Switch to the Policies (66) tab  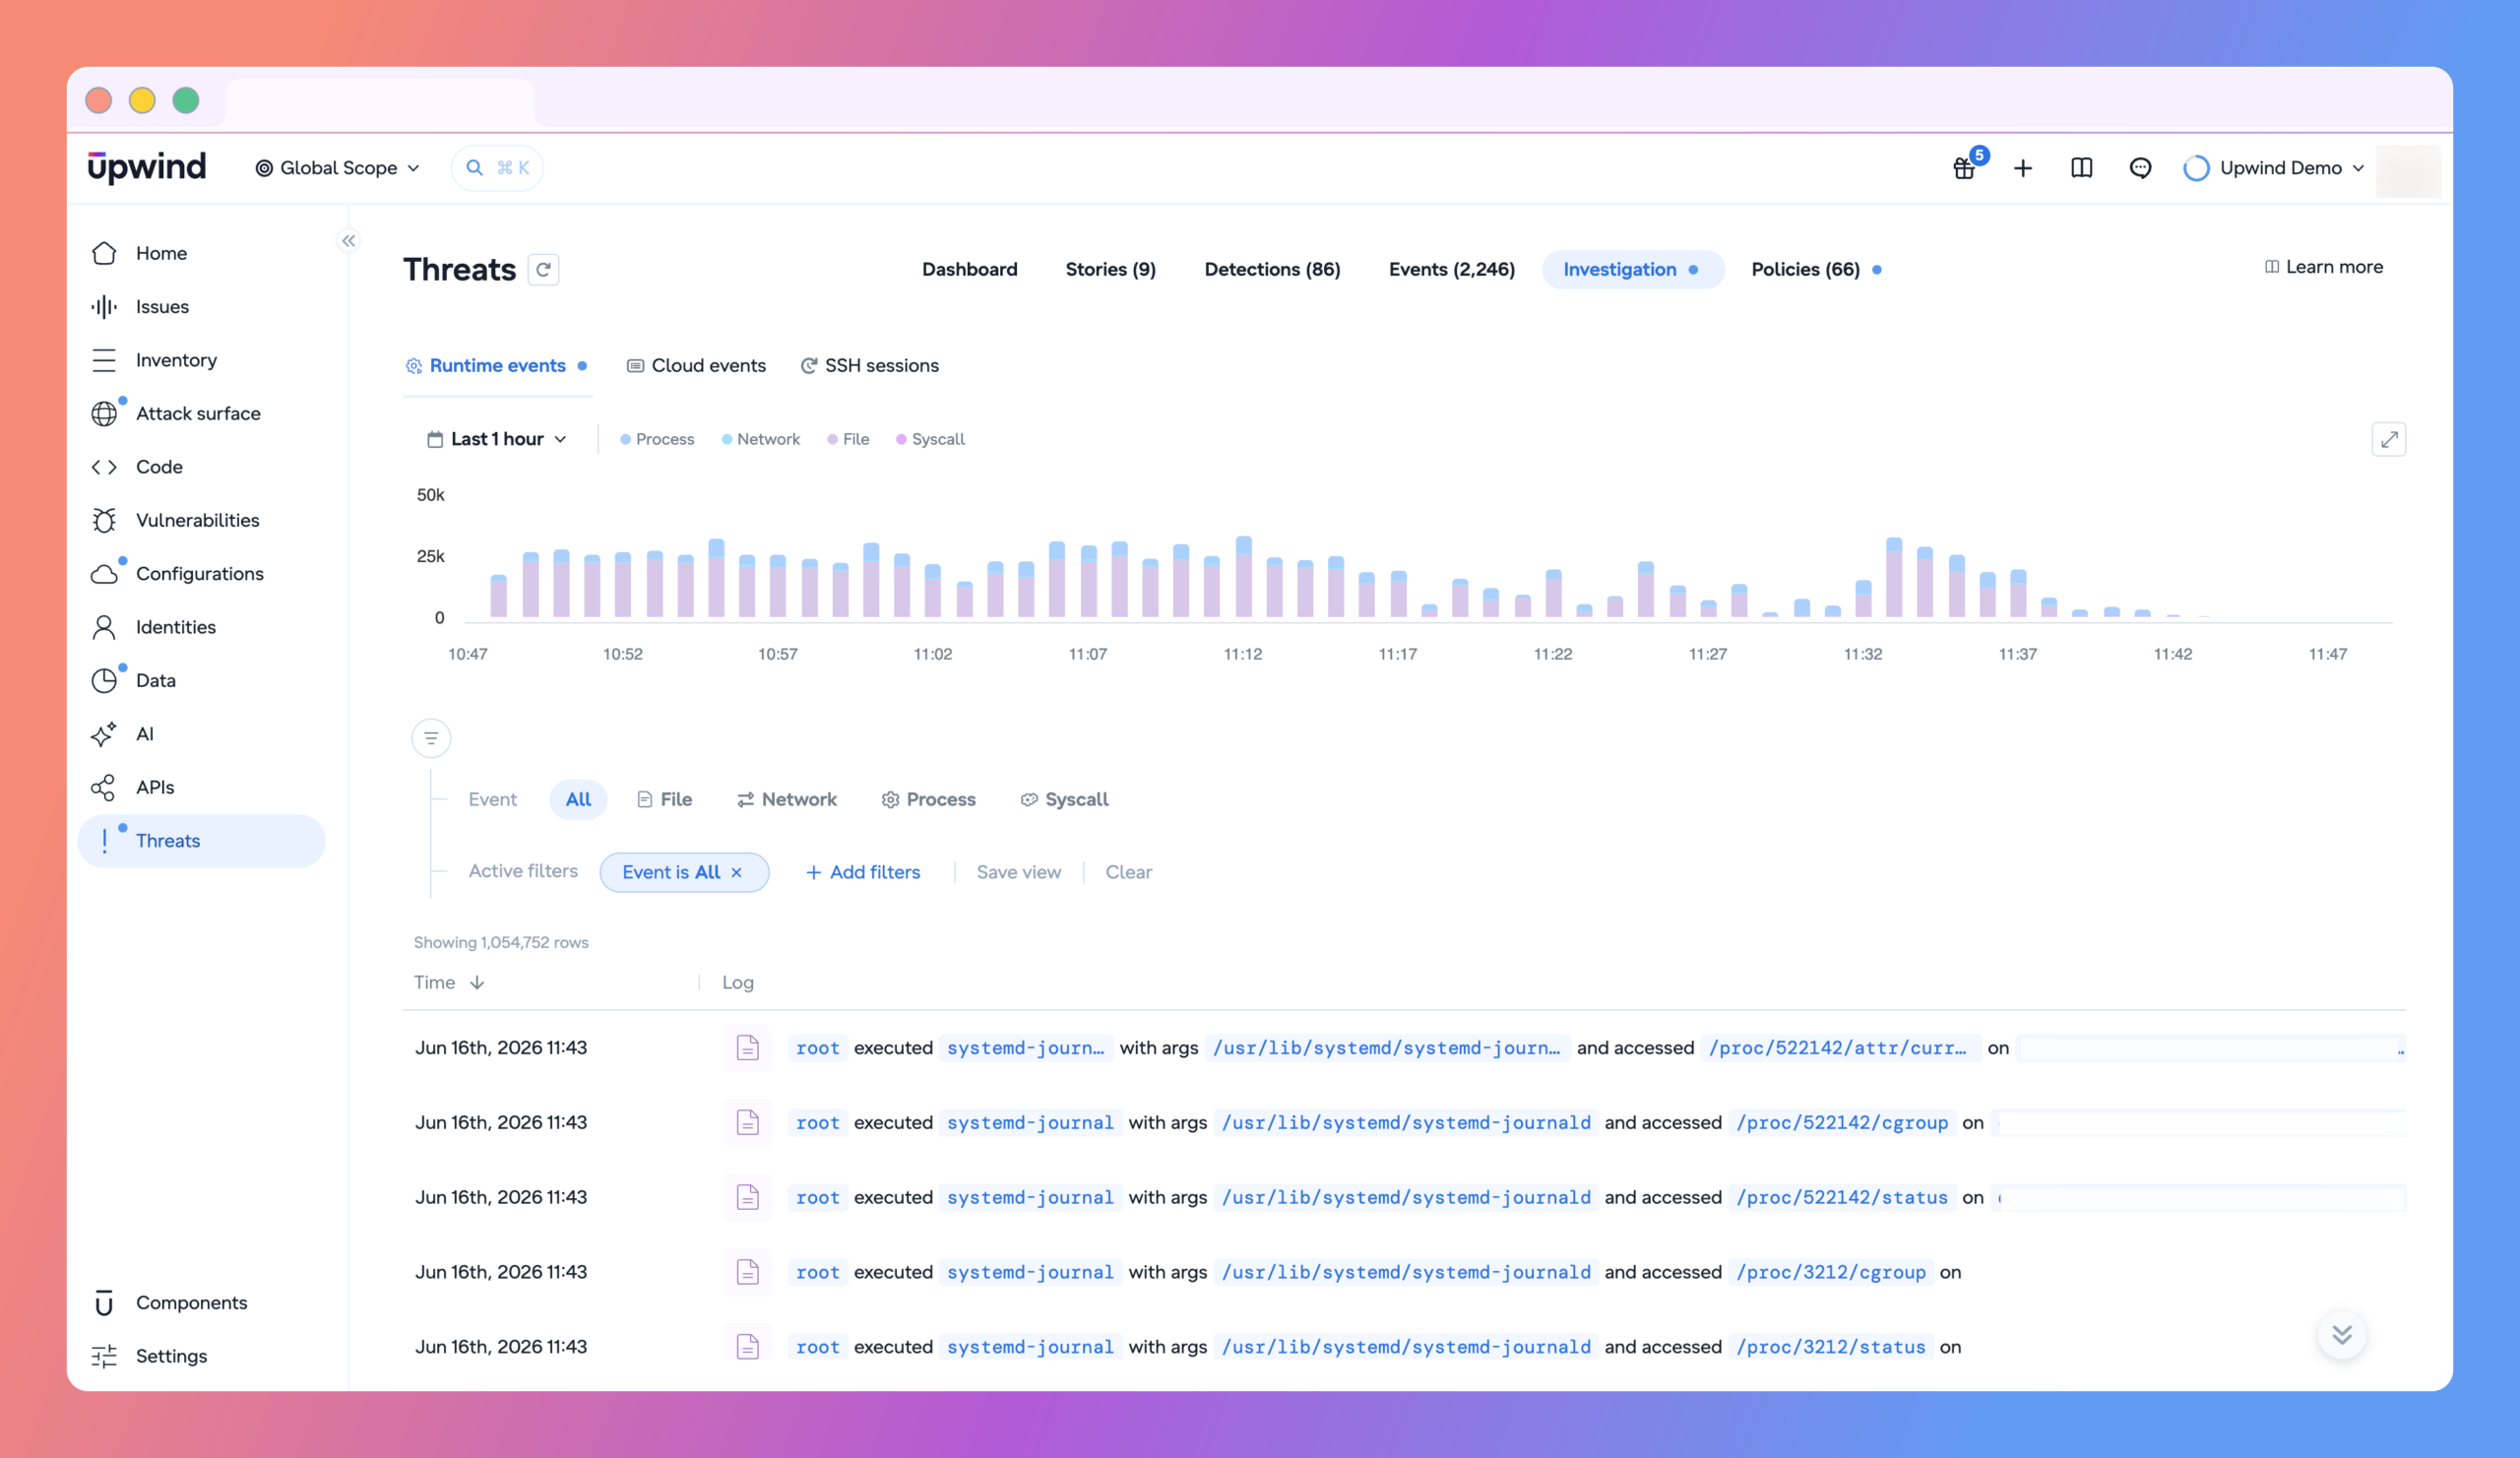point(1815,269)
